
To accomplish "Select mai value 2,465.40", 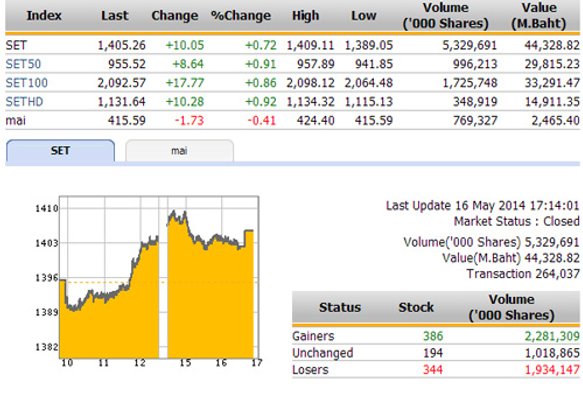I will [x=555, y=120].
